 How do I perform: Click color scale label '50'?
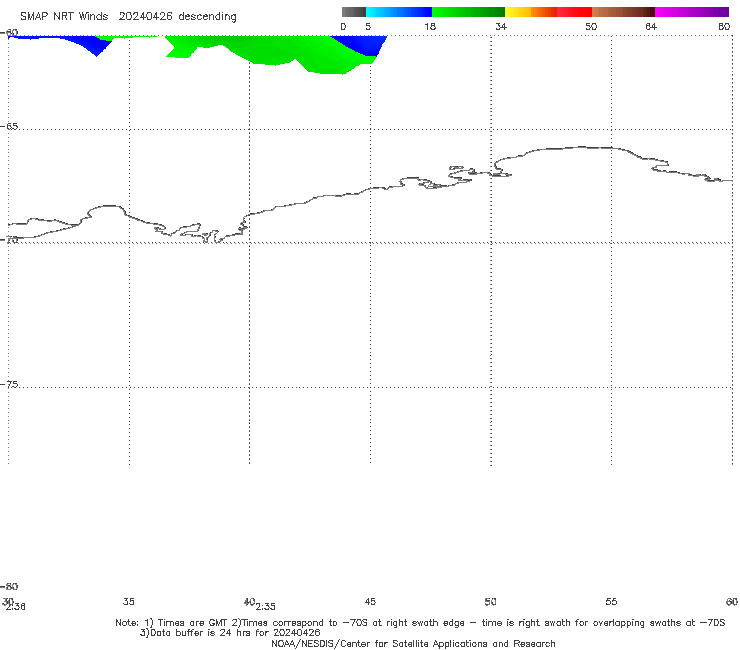click(x=591, y=27)
